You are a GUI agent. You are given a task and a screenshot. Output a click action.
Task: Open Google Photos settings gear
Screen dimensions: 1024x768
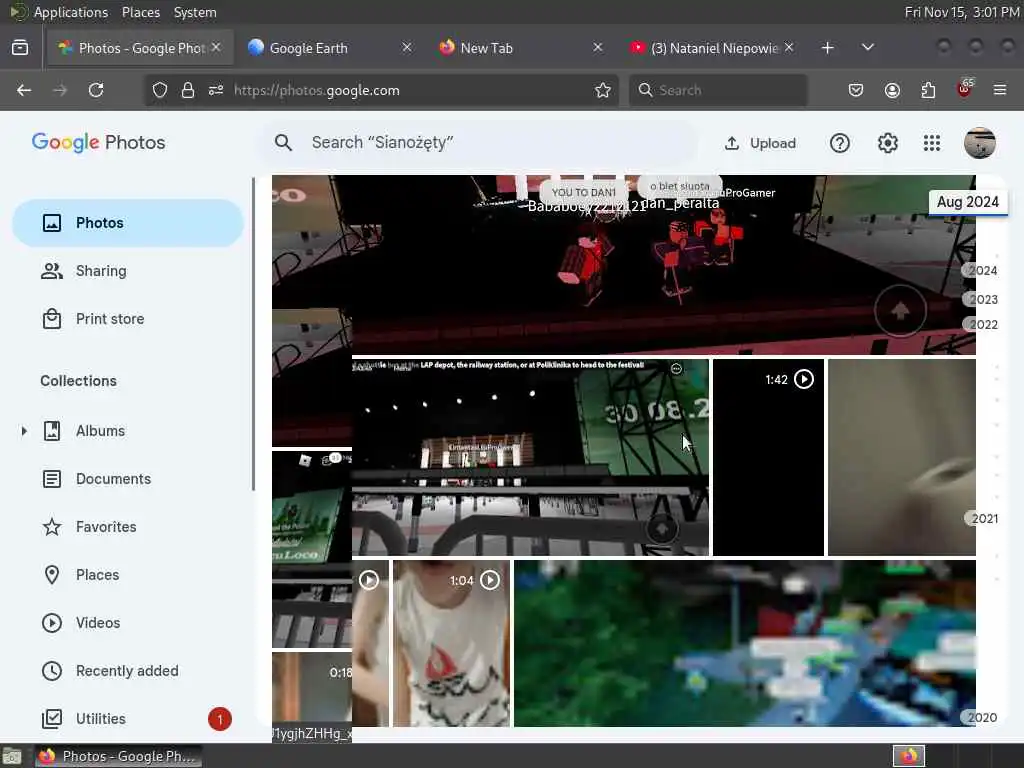pos(888,143)
